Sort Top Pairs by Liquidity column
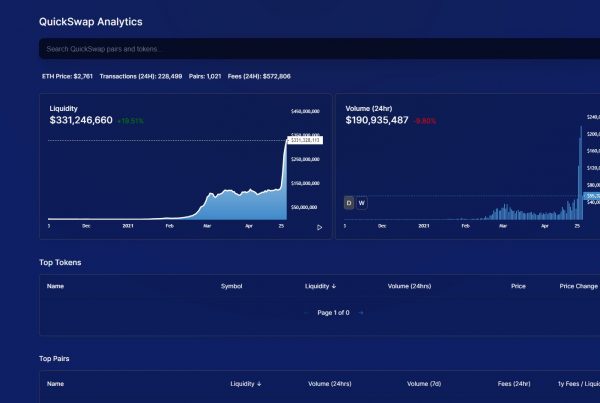The width and height of the screenshot is (600, 403). click(246, 384)
